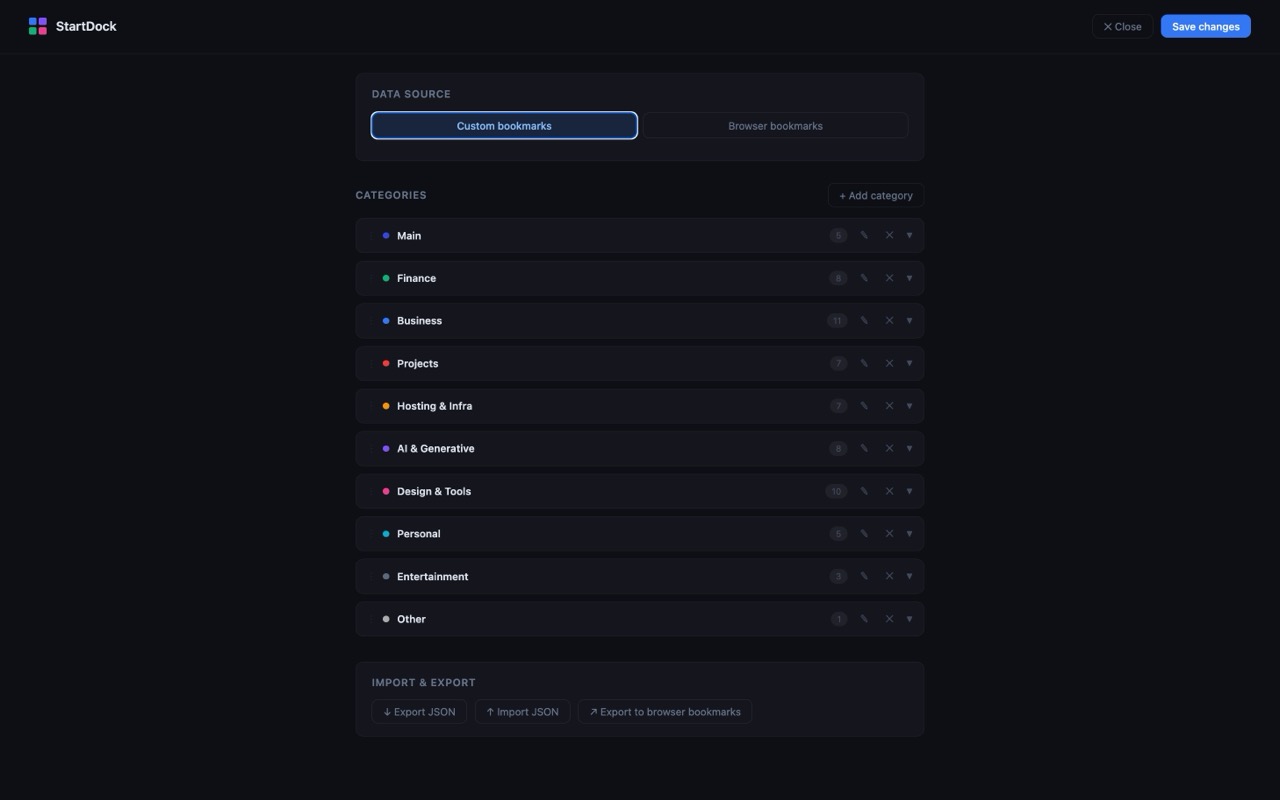
Task: Click the "1" count badge on Other
Action: [839, 619]
